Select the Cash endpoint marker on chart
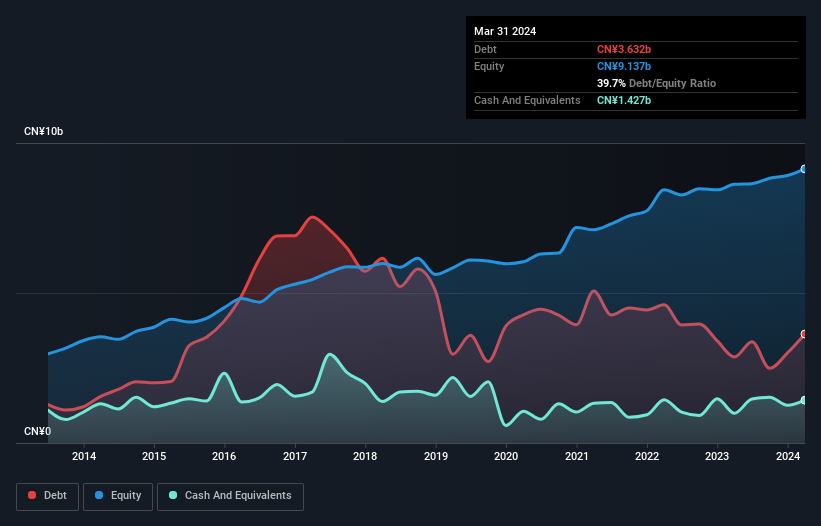Image resolution: width=821 pixels, height=526 pixels. click(804, 400)
